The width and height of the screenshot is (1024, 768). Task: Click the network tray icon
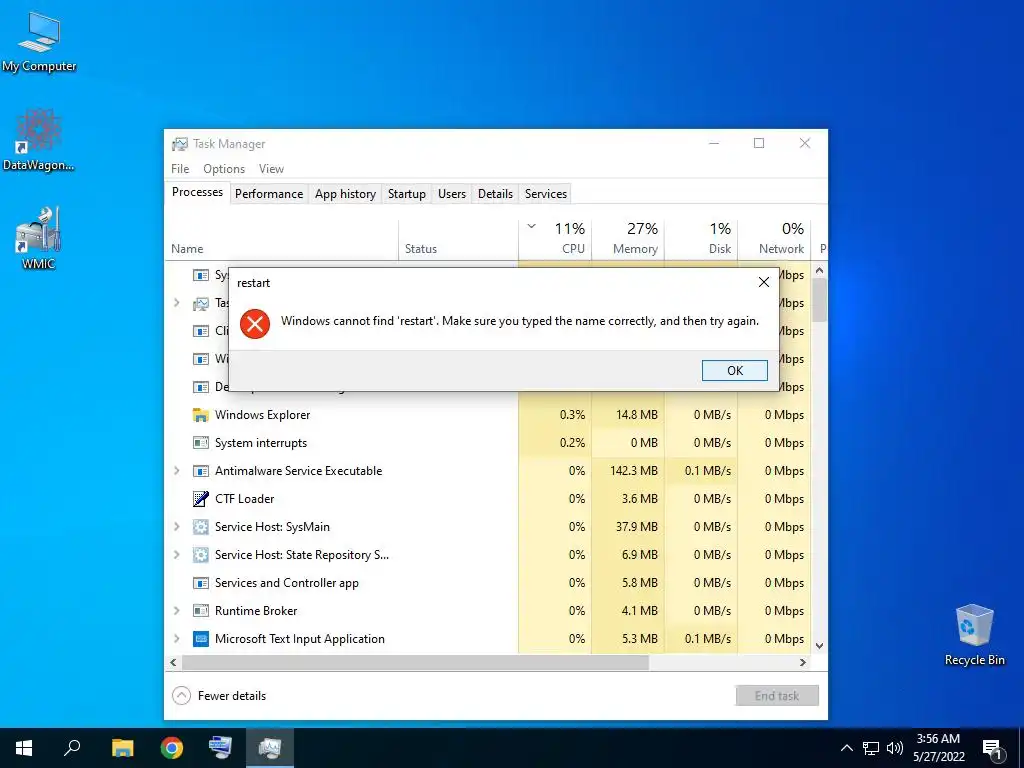[871, 748]
